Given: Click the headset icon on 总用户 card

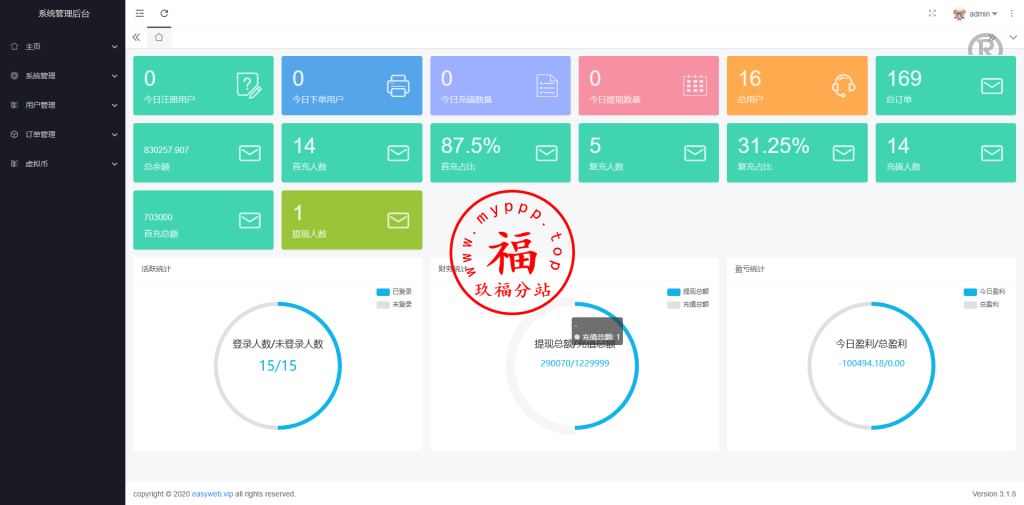Looking at the screenshot, I should [843, 86].
